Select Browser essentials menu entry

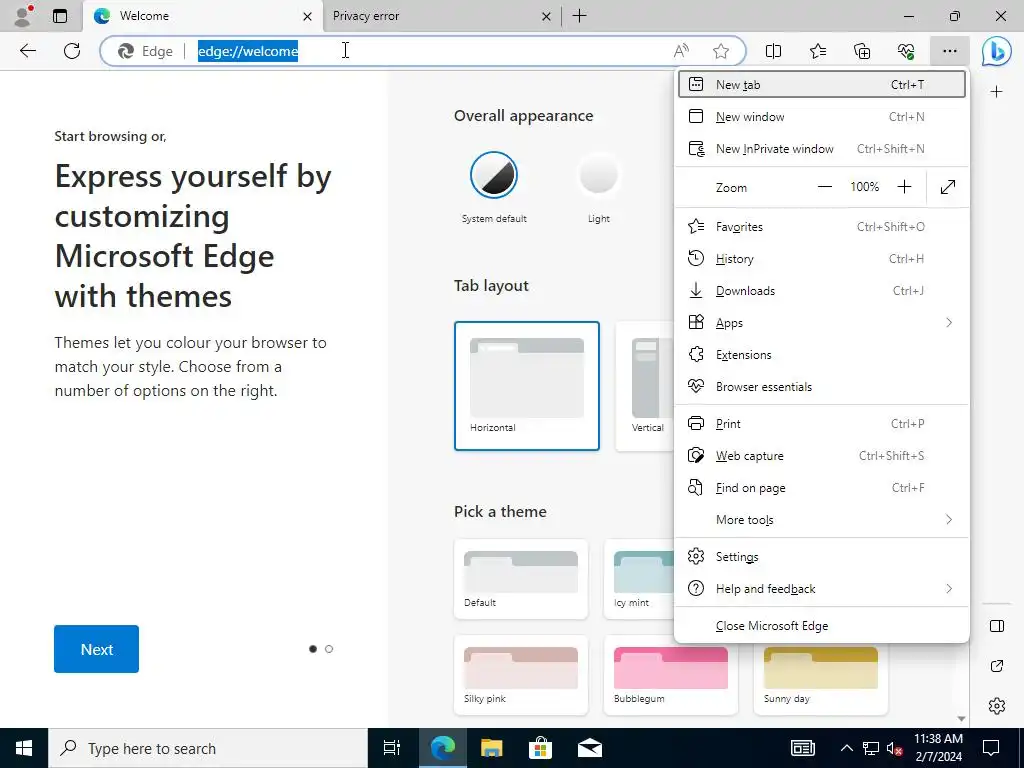point(822,387)
